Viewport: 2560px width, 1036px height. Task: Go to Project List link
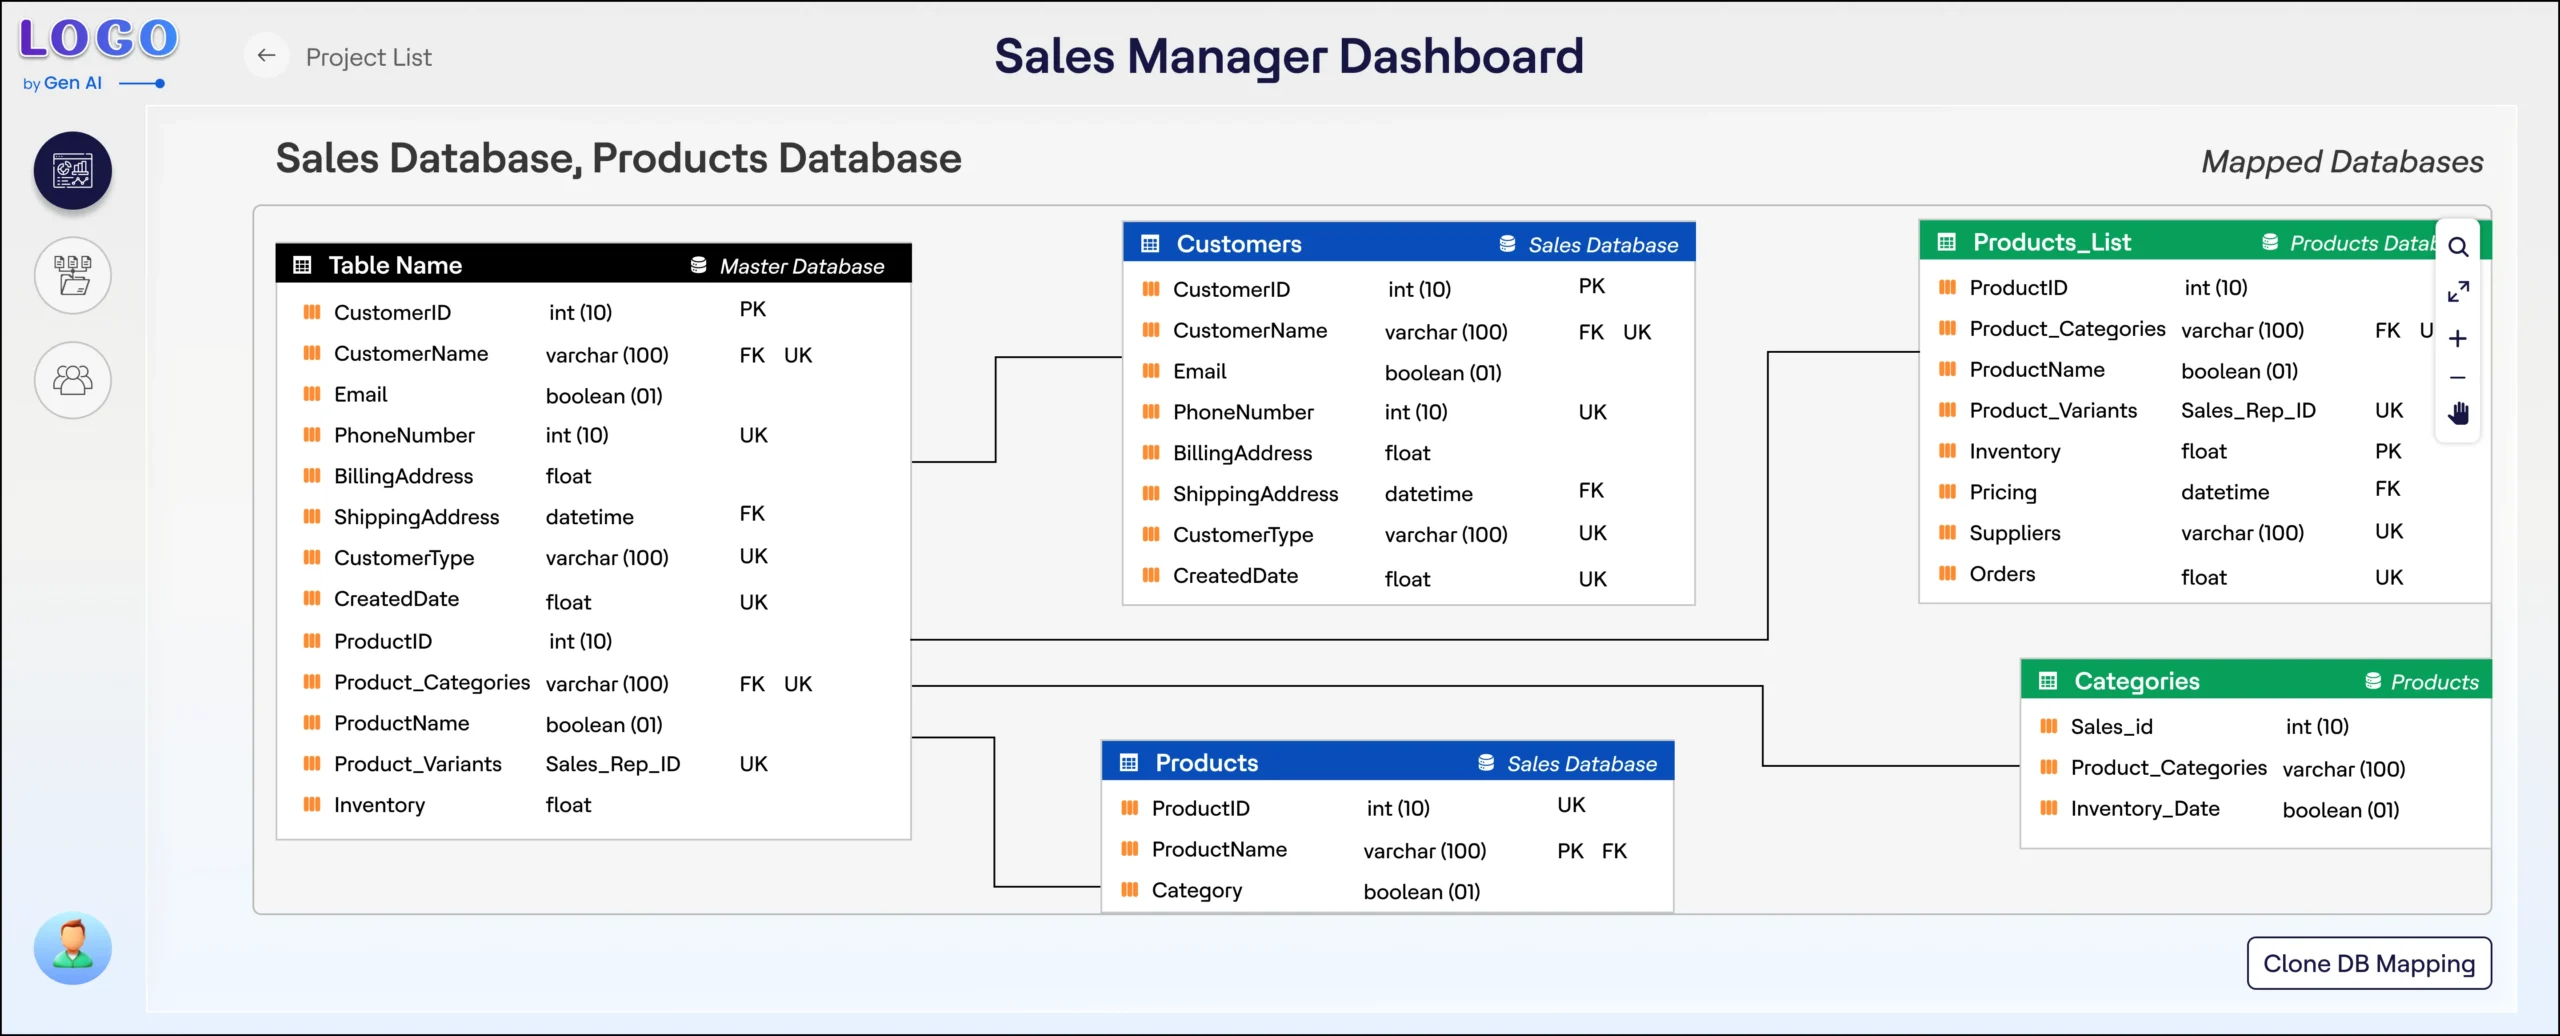(369, 57)
